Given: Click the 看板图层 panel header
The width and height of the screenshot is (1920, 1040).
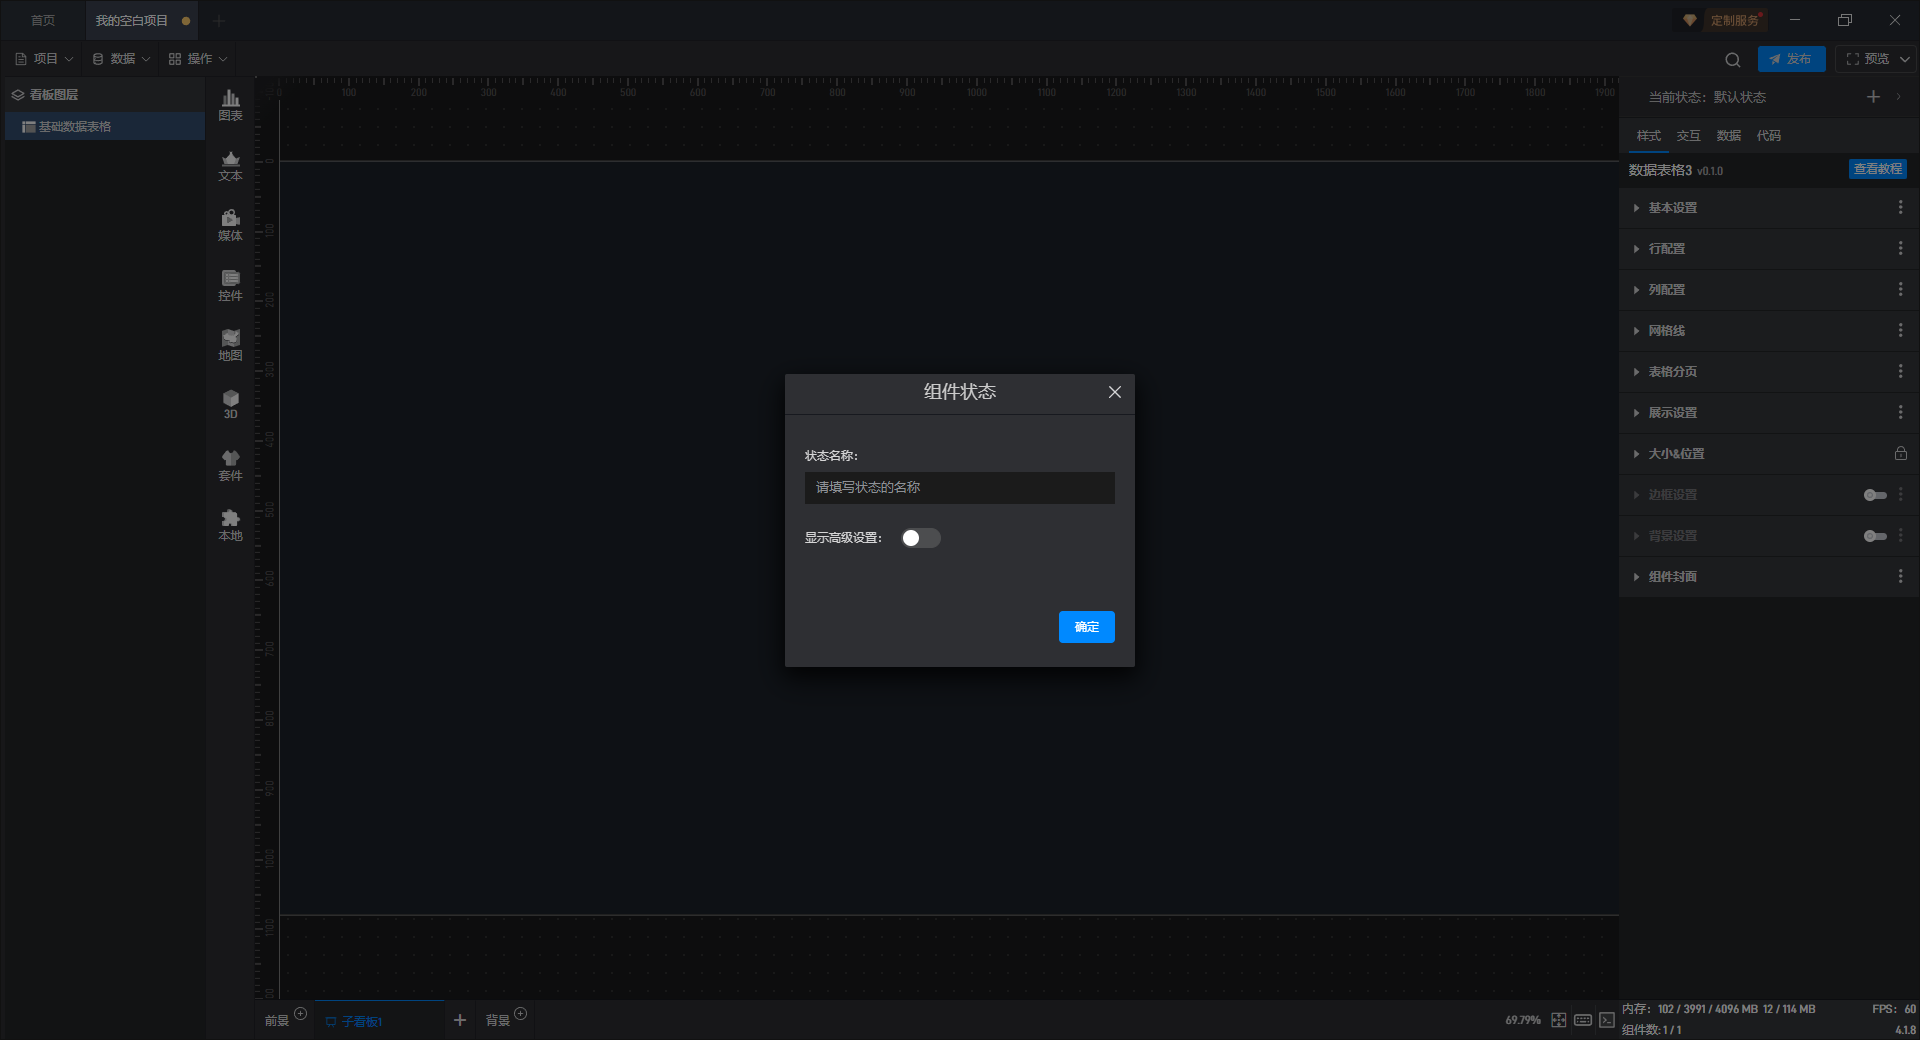Looking at the screenshot, I should [105, 95].
